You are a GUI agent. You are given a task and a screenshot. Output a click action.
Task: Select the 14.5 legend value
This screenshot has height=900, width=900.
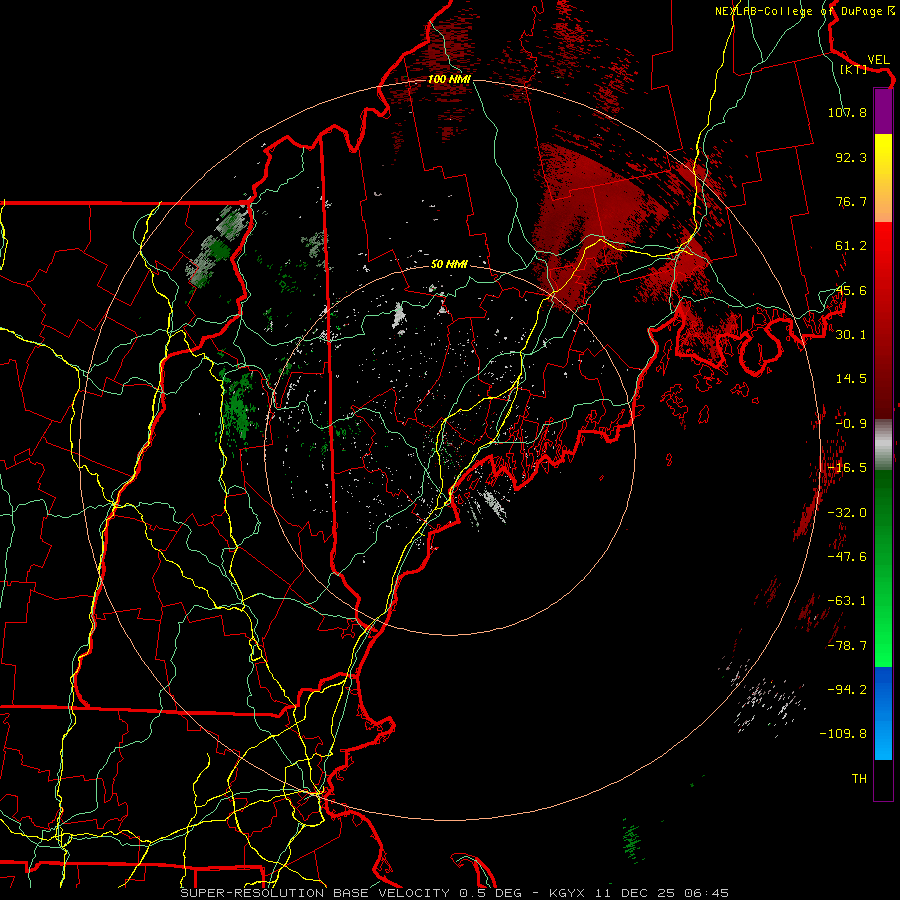click(x=851, y=379)
